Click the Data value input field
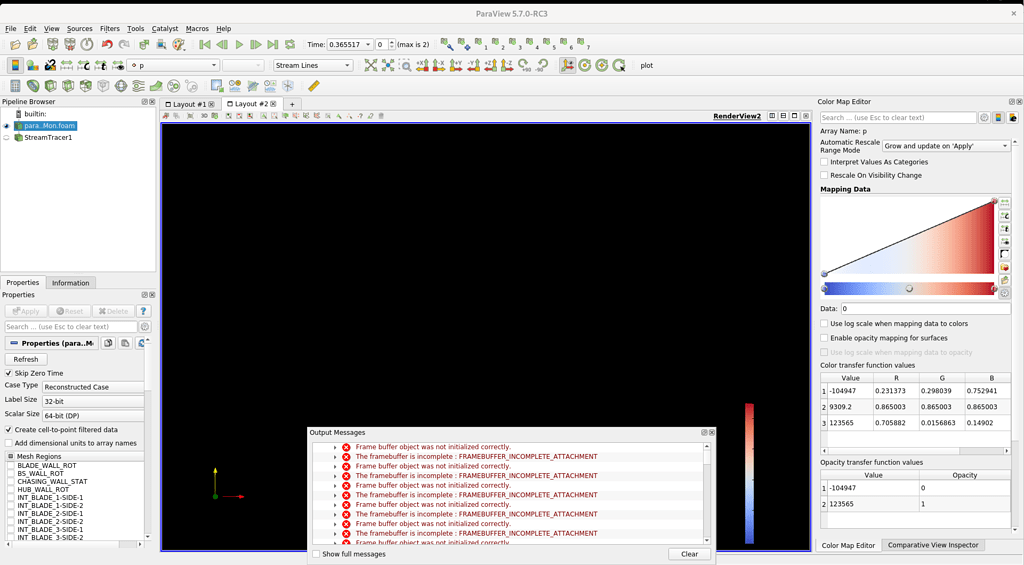1024x565 pixels. [x=925, y=308]
